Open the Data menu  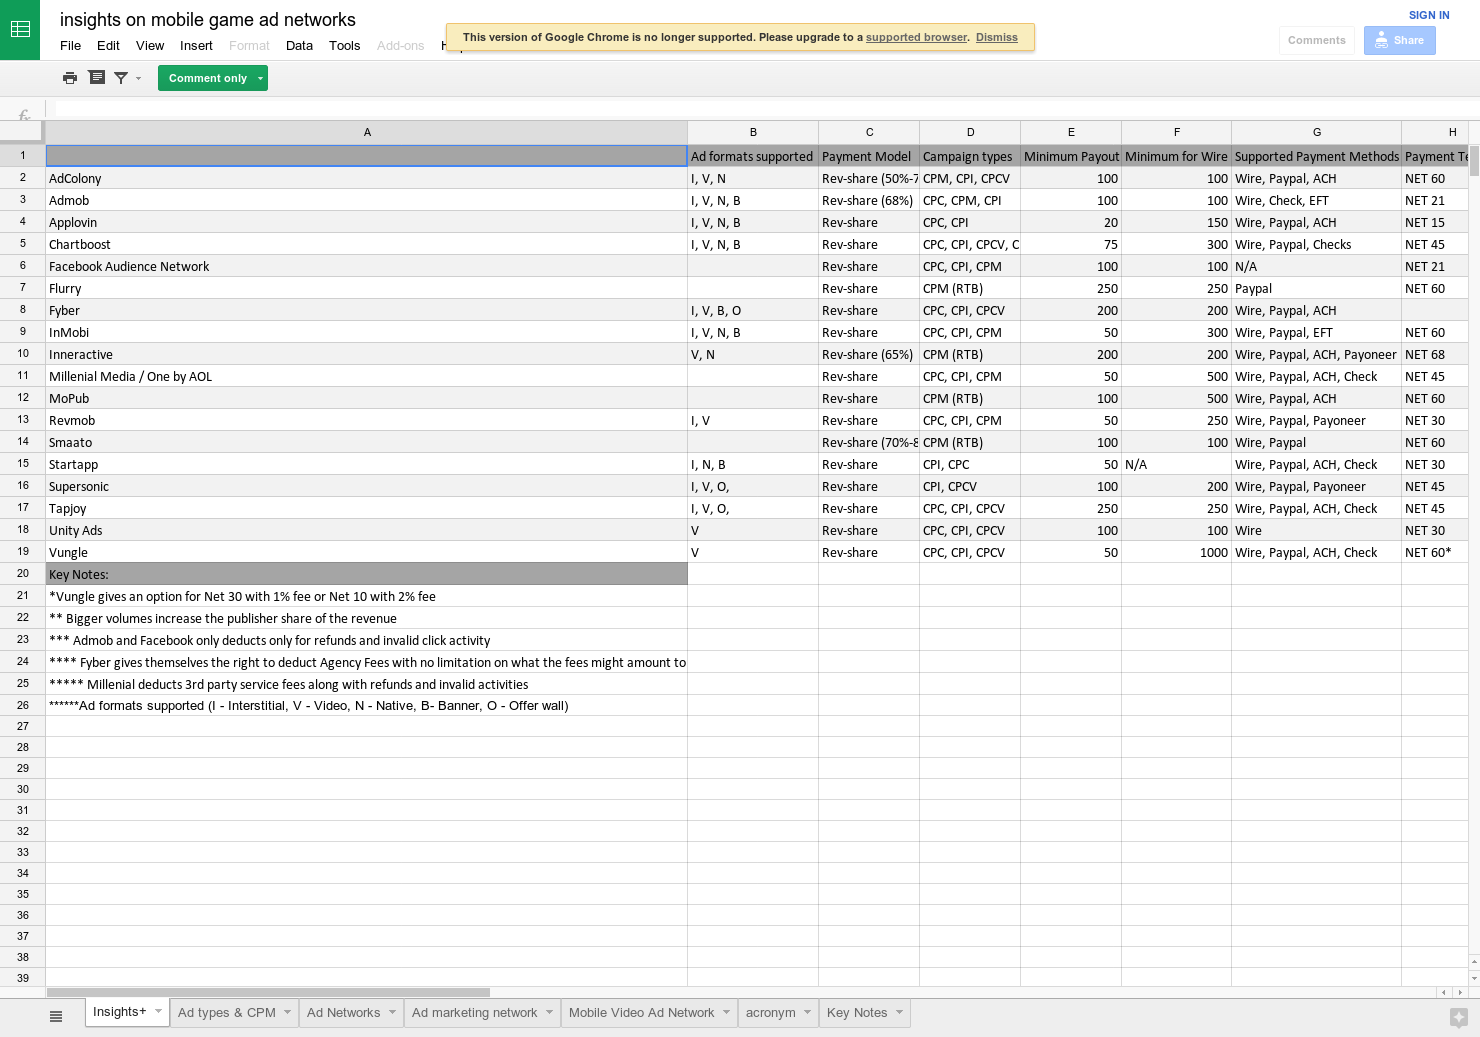click(x=299, y=45)
